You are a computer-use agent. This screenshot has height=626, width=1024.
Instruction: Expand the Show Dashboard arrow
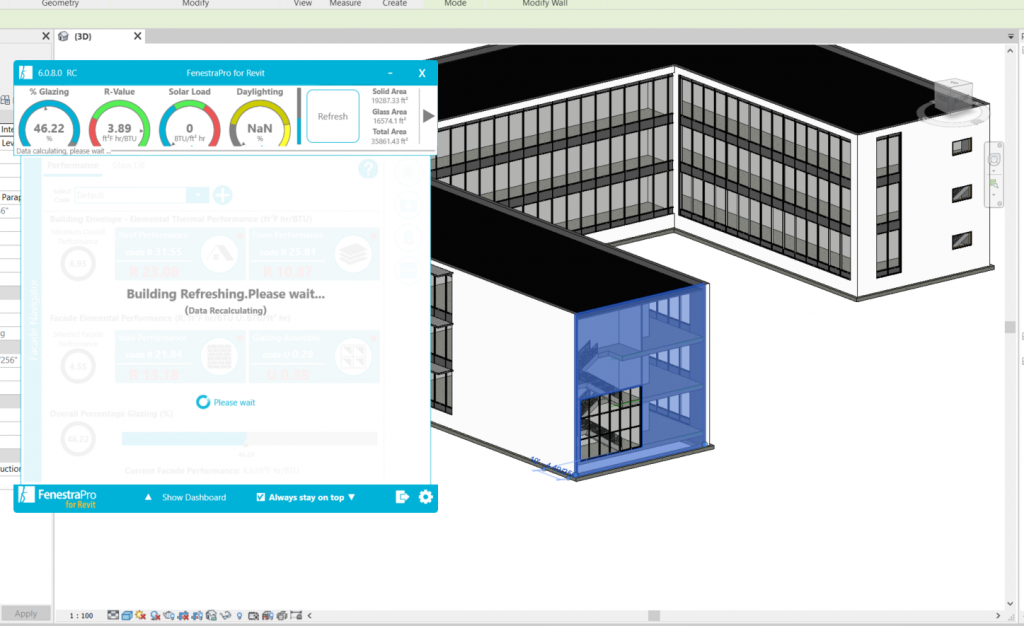click(148, 497)
